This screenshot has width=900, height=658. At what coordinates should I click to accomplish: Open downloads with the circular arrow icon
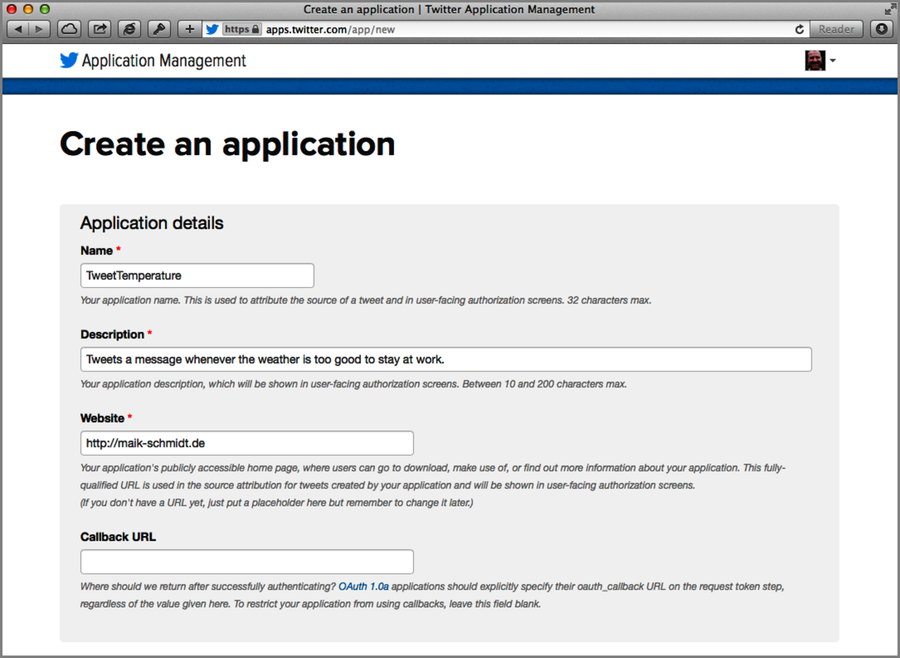click(x=879, y=29)
